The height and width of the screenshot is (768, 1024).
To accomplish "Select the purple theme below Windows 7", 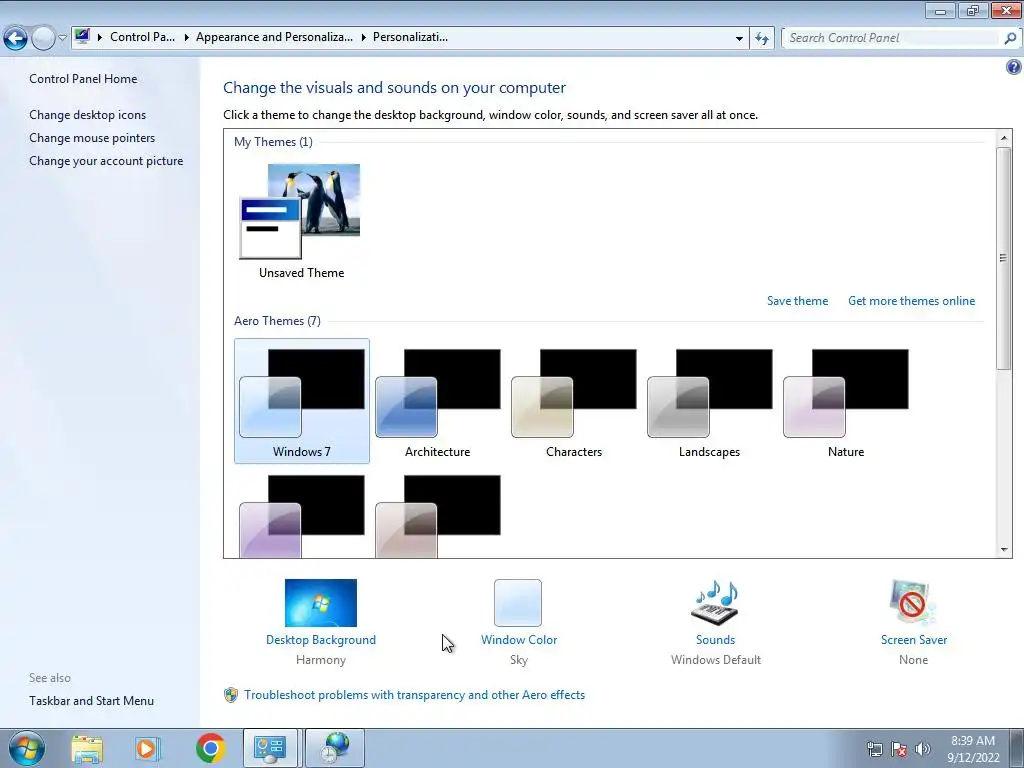I will [x=302, y=516].
